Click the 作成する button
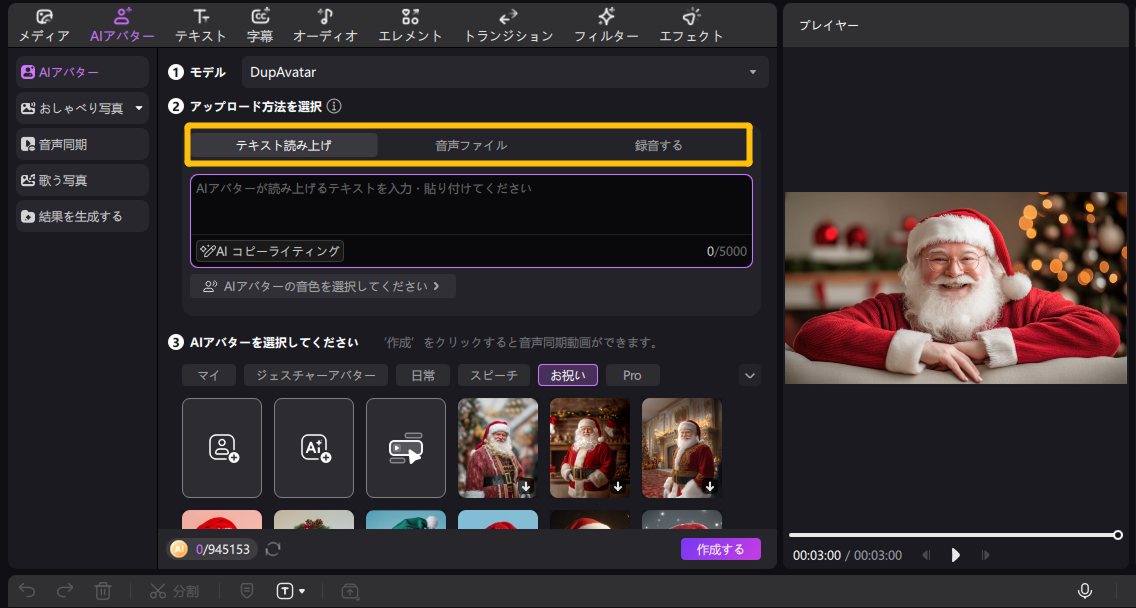 [721, 548]
